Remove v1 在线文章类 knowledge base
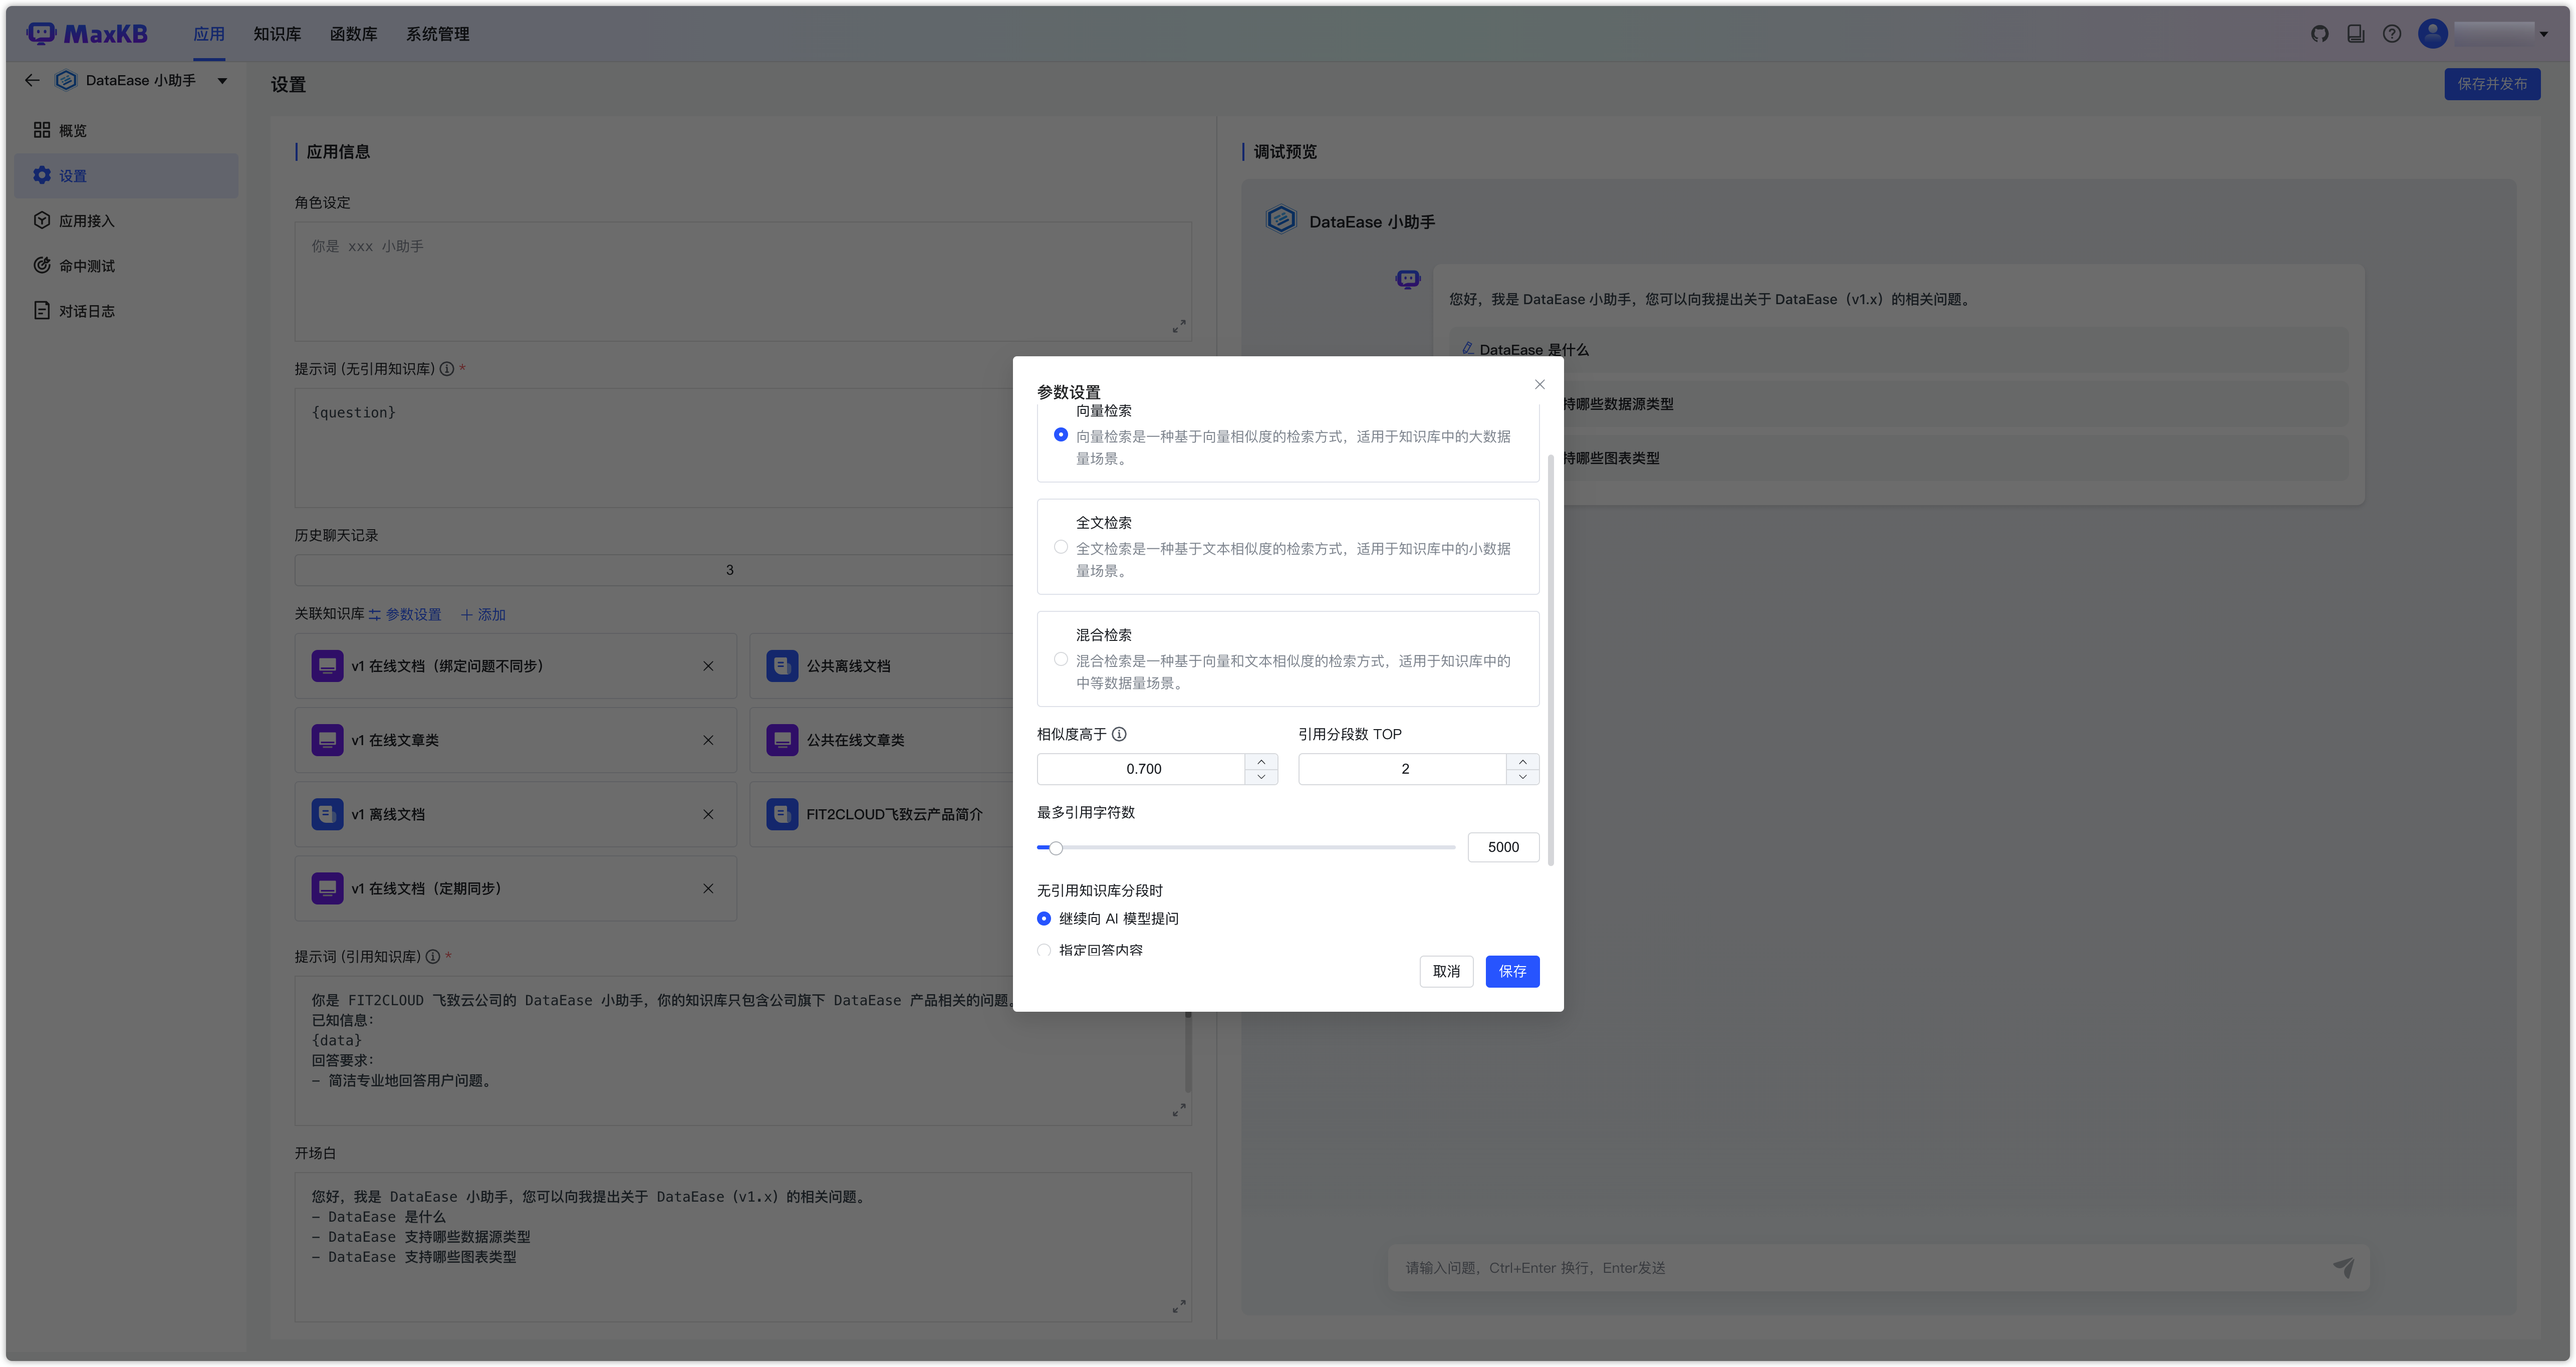The width and height of the screenshot is (2576, 1367). click(x=708, y=740)
